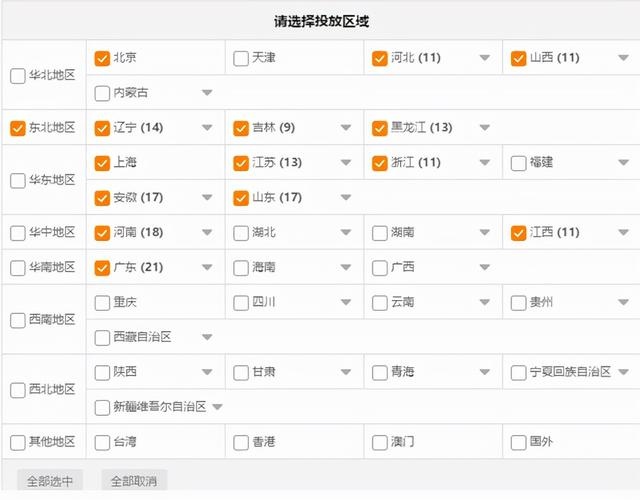Check the 宁夏回族自治区 checkbox
Image resolution: width=640 pixels, height=500 pixels.
tap(518, 373)
